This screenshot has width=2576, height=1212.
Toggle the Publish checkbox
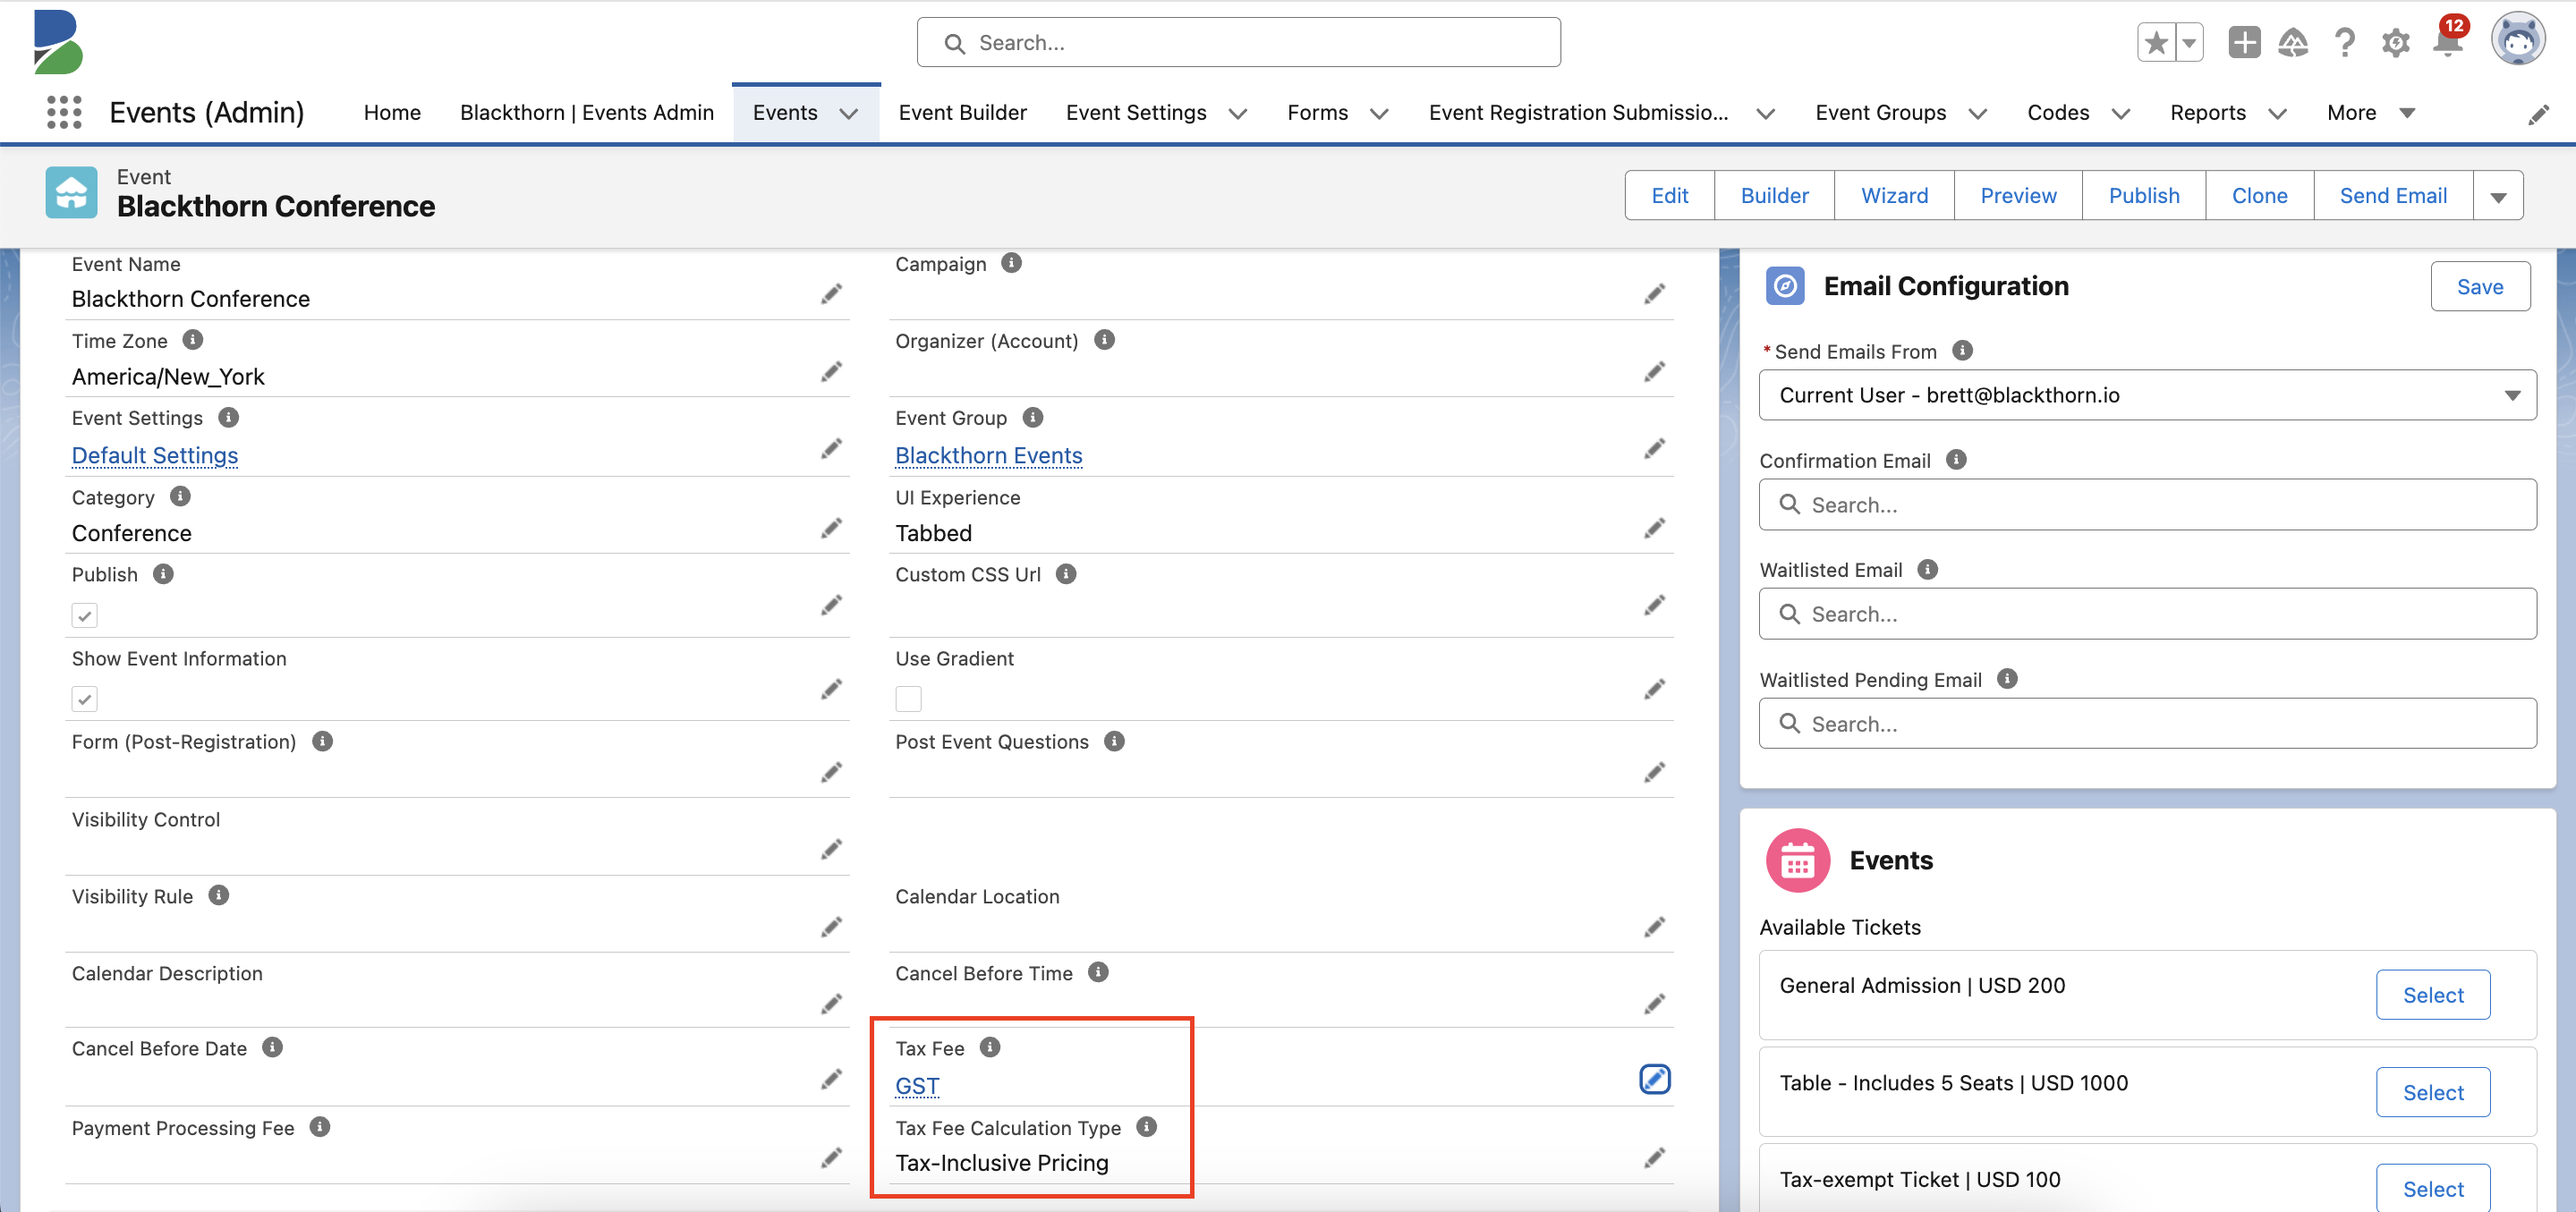click(85, 615)
